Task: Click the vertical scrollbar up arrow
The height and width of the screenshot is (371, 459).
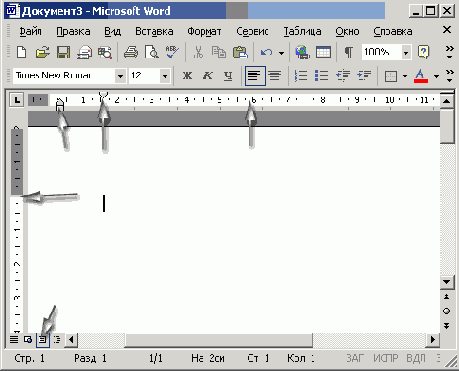Action: pos(447,101)
